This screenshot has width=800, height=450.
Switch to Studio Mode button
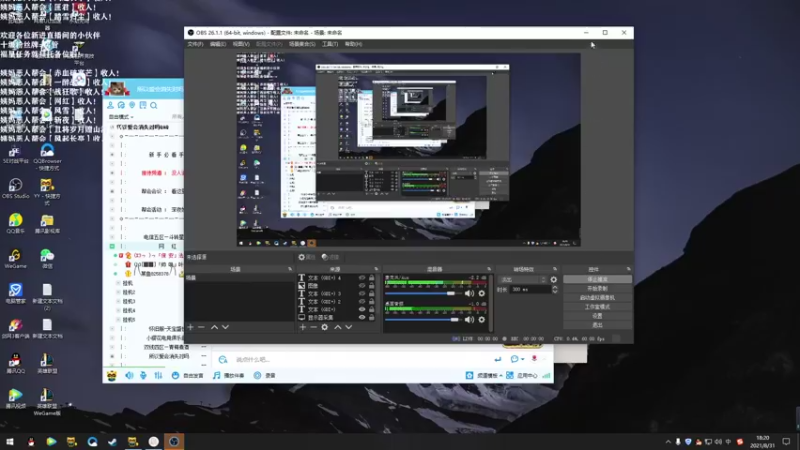click(597, 307)
